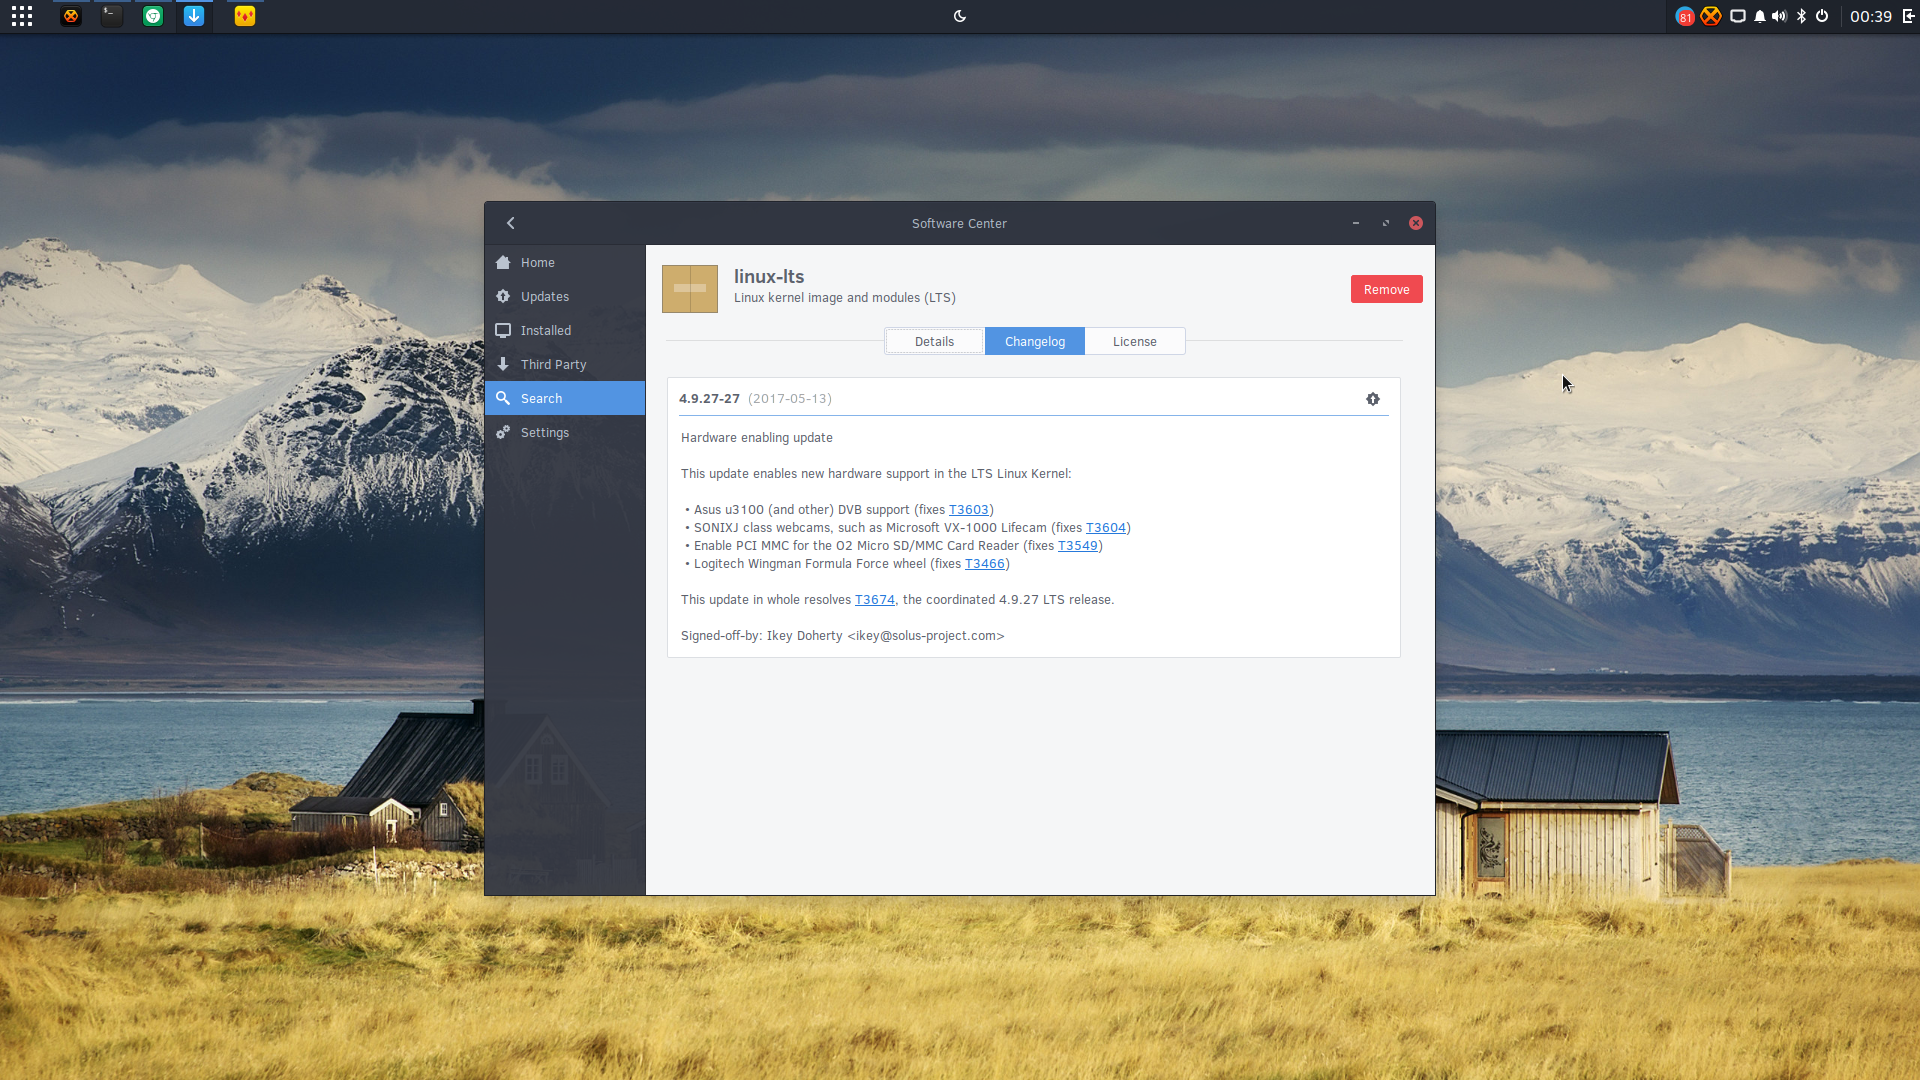Open the Home section in sidebar
This screenshot has height=1080, width=1920.
[x=565, y=263]
